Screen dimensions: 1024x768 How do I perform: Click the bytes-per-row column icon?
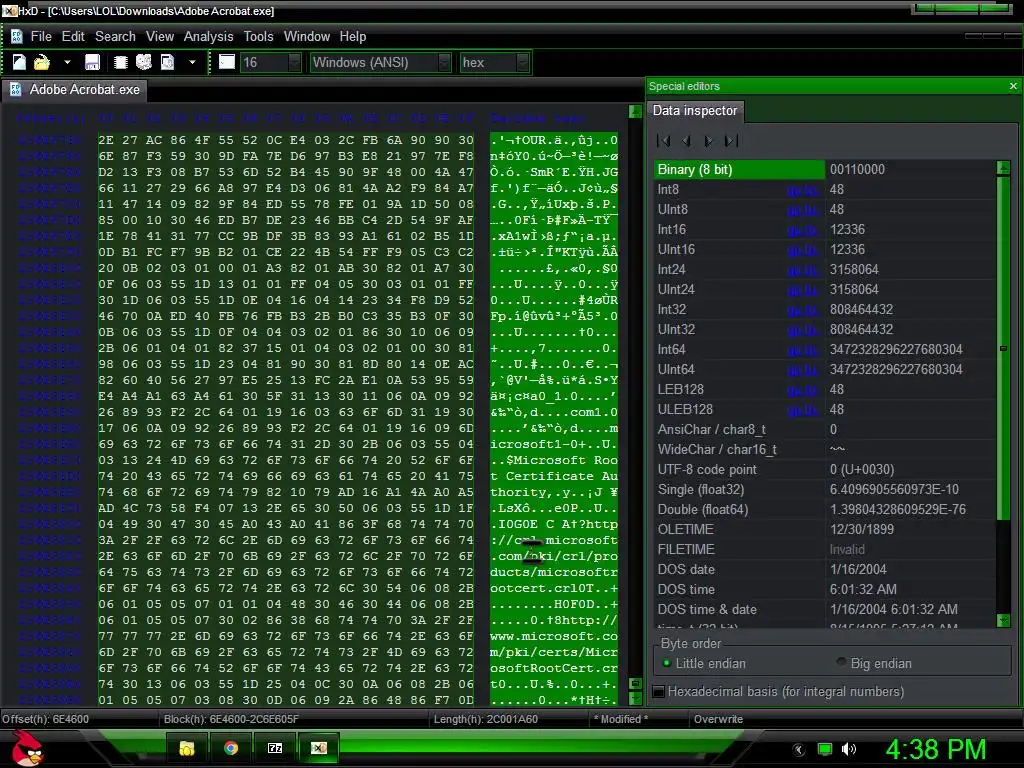tap(227, 62)
